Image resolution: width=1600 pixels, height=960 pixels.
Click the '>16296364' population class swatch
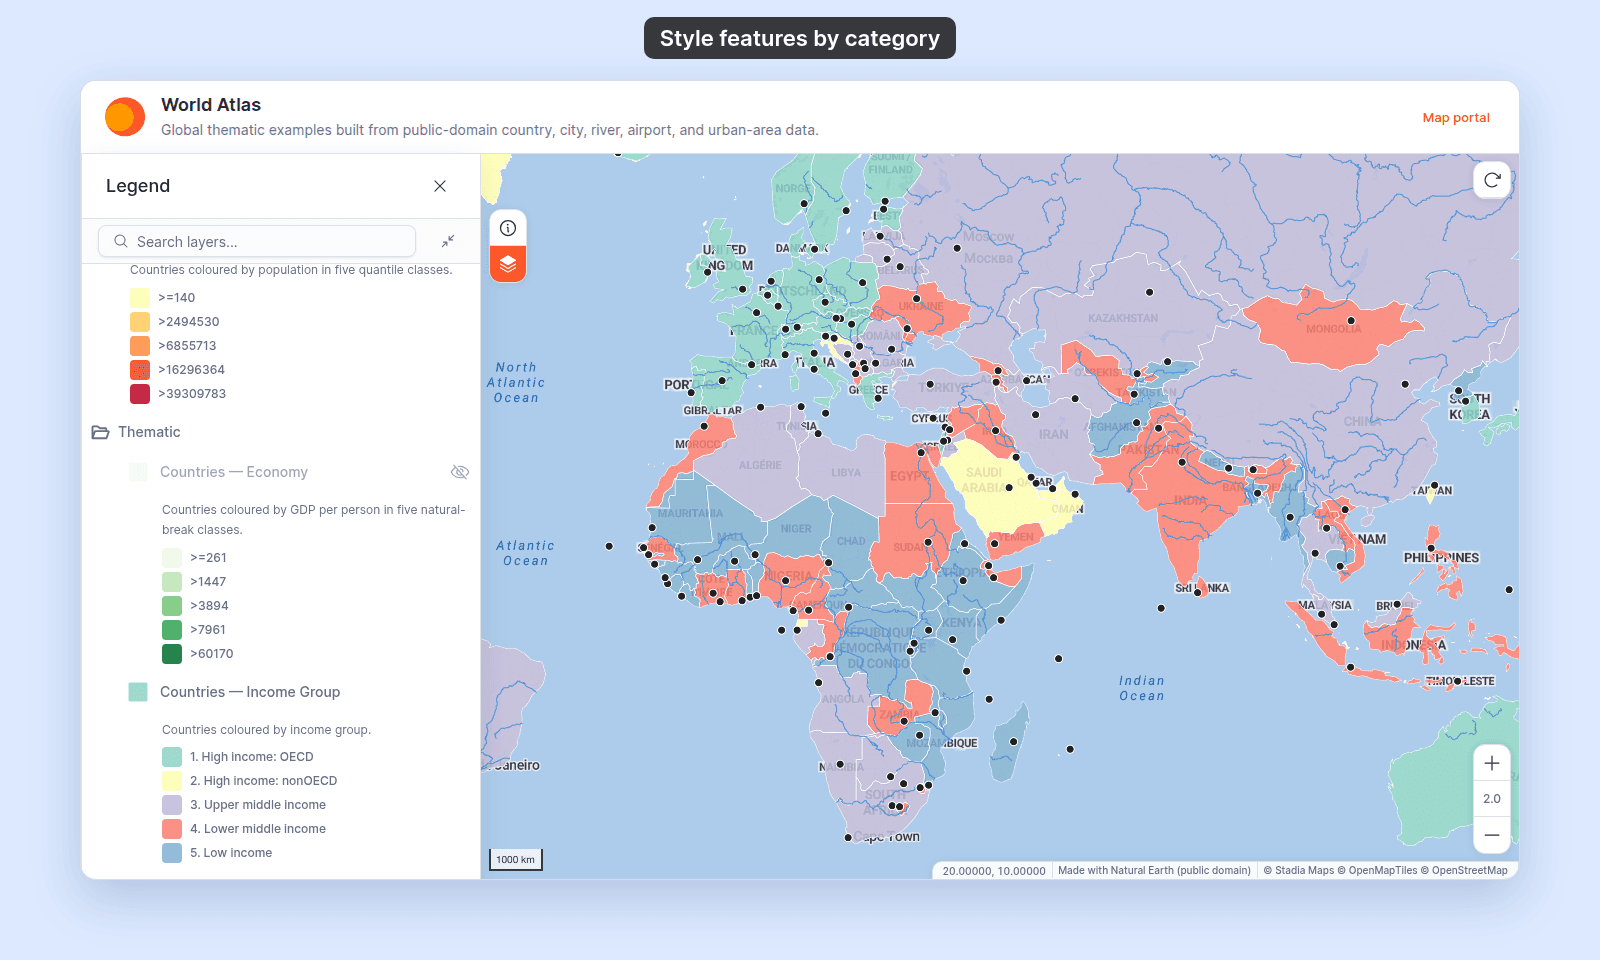coord(140,370)
